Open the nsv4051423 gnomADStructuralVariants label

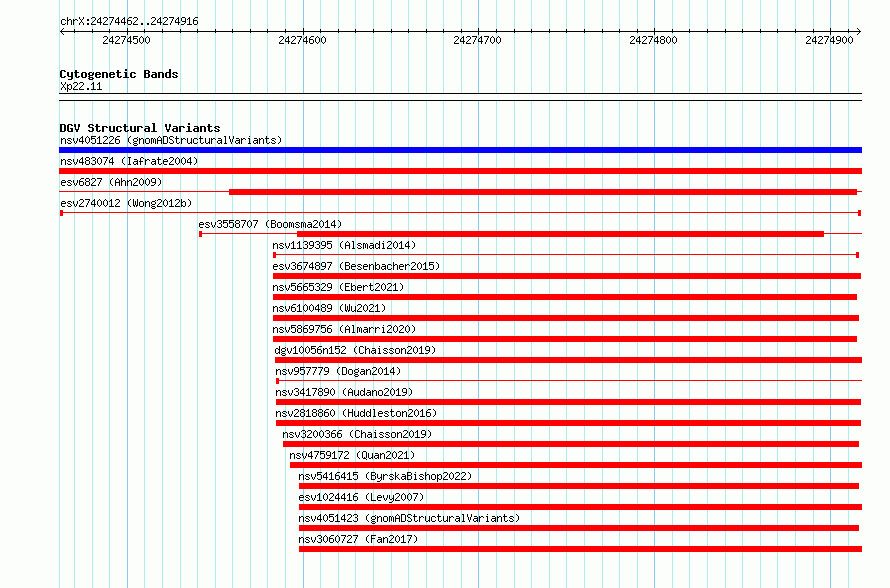(409, 518)
